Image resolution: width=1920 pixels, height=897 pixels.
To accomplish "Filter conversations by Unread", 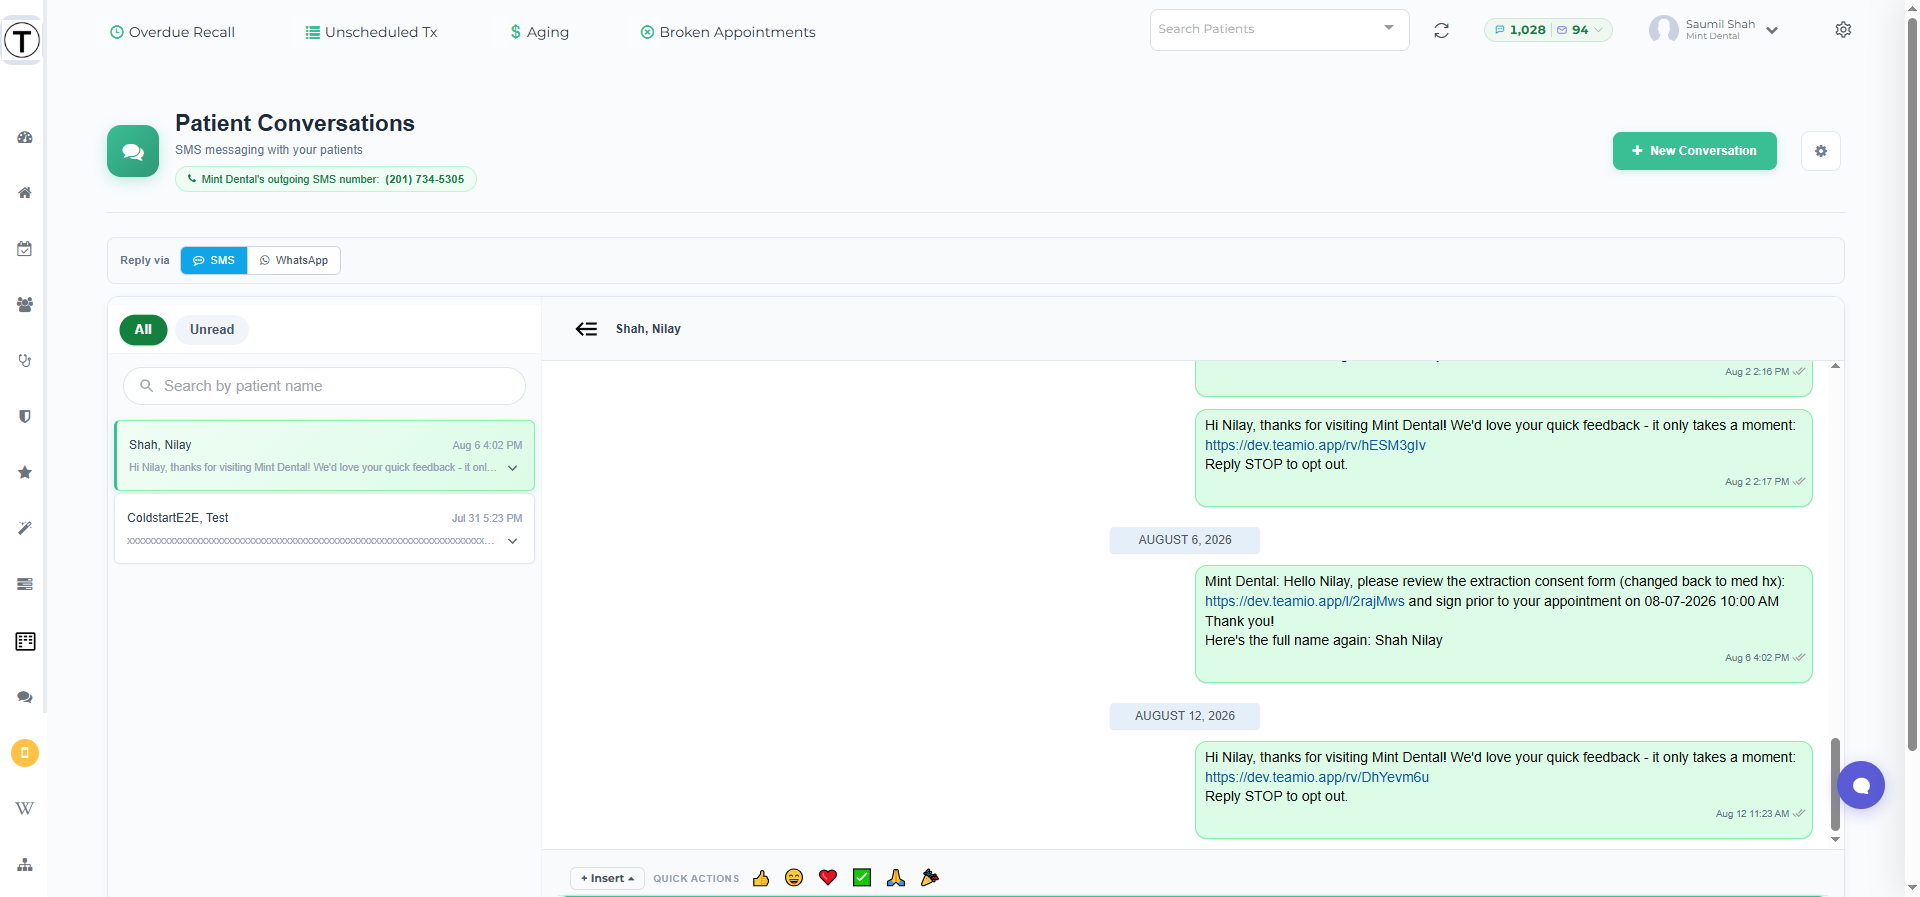I will pos(212,330).
